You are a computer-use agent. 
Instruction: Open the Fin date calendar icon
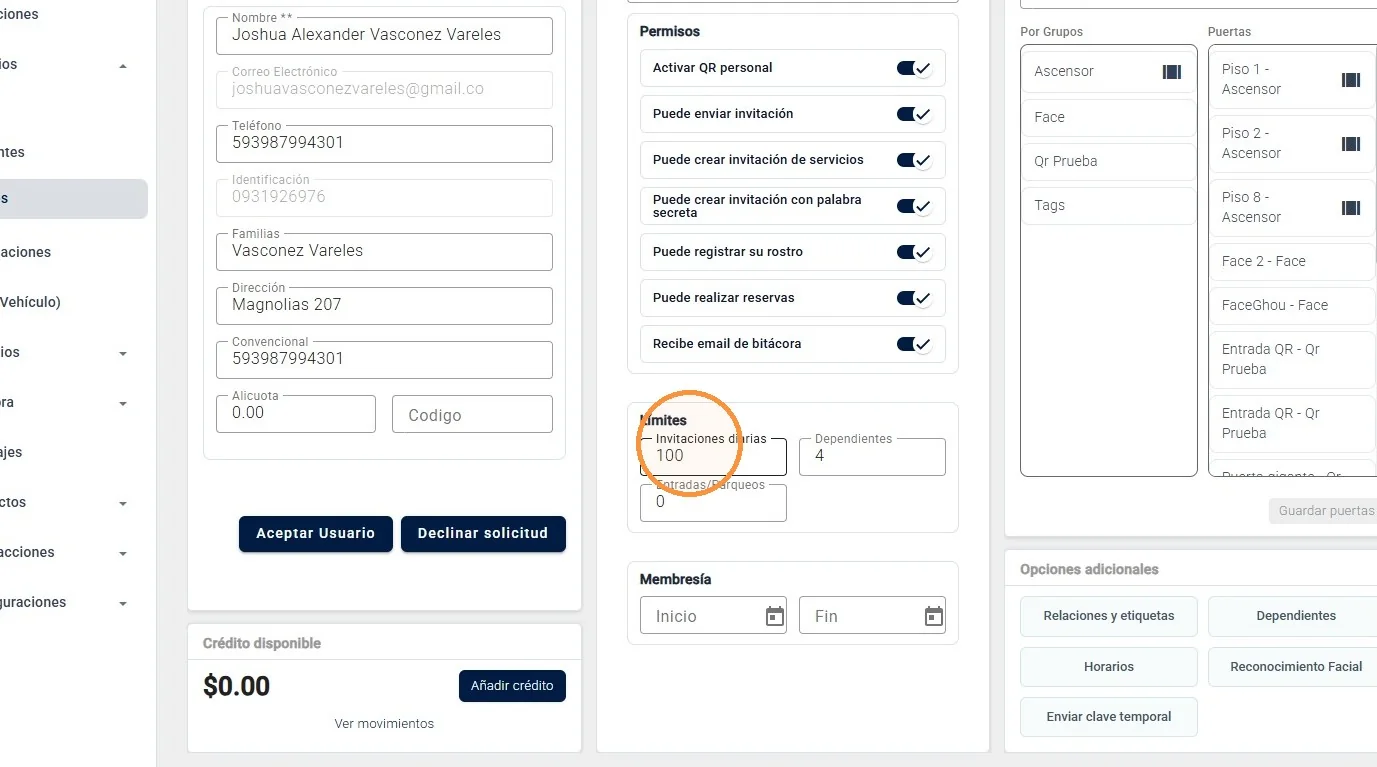pos(934,616)
